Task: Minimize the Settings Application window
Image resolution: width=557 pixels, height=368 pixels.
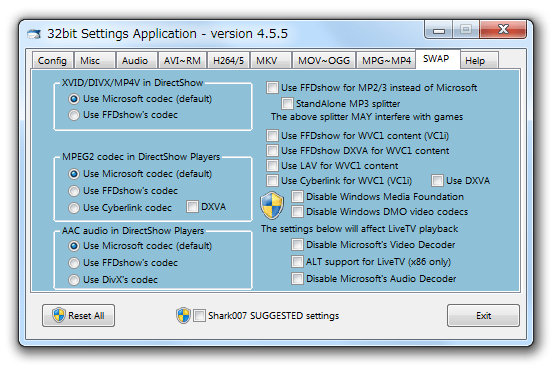Action: pyautogui.click(x=439, y=30)
